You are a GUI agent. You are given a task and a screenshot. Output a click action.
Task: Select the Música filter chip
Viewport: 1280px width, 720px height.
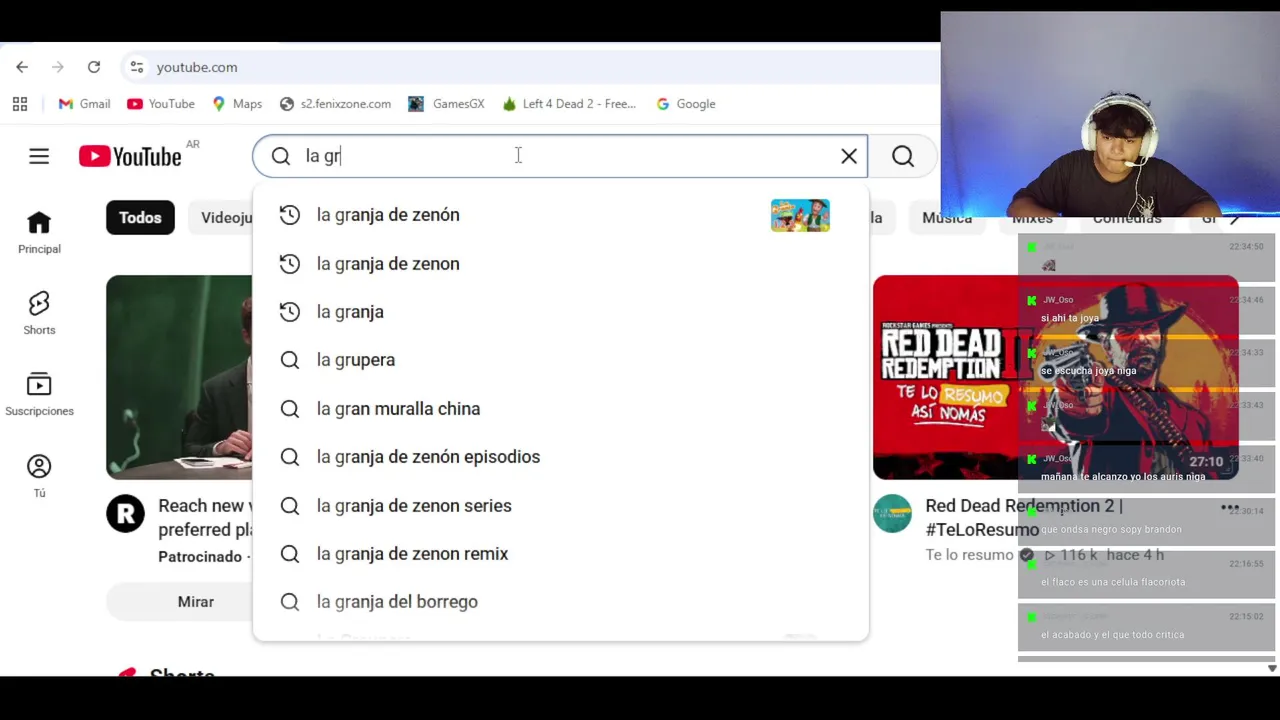[x=946, y=218]
